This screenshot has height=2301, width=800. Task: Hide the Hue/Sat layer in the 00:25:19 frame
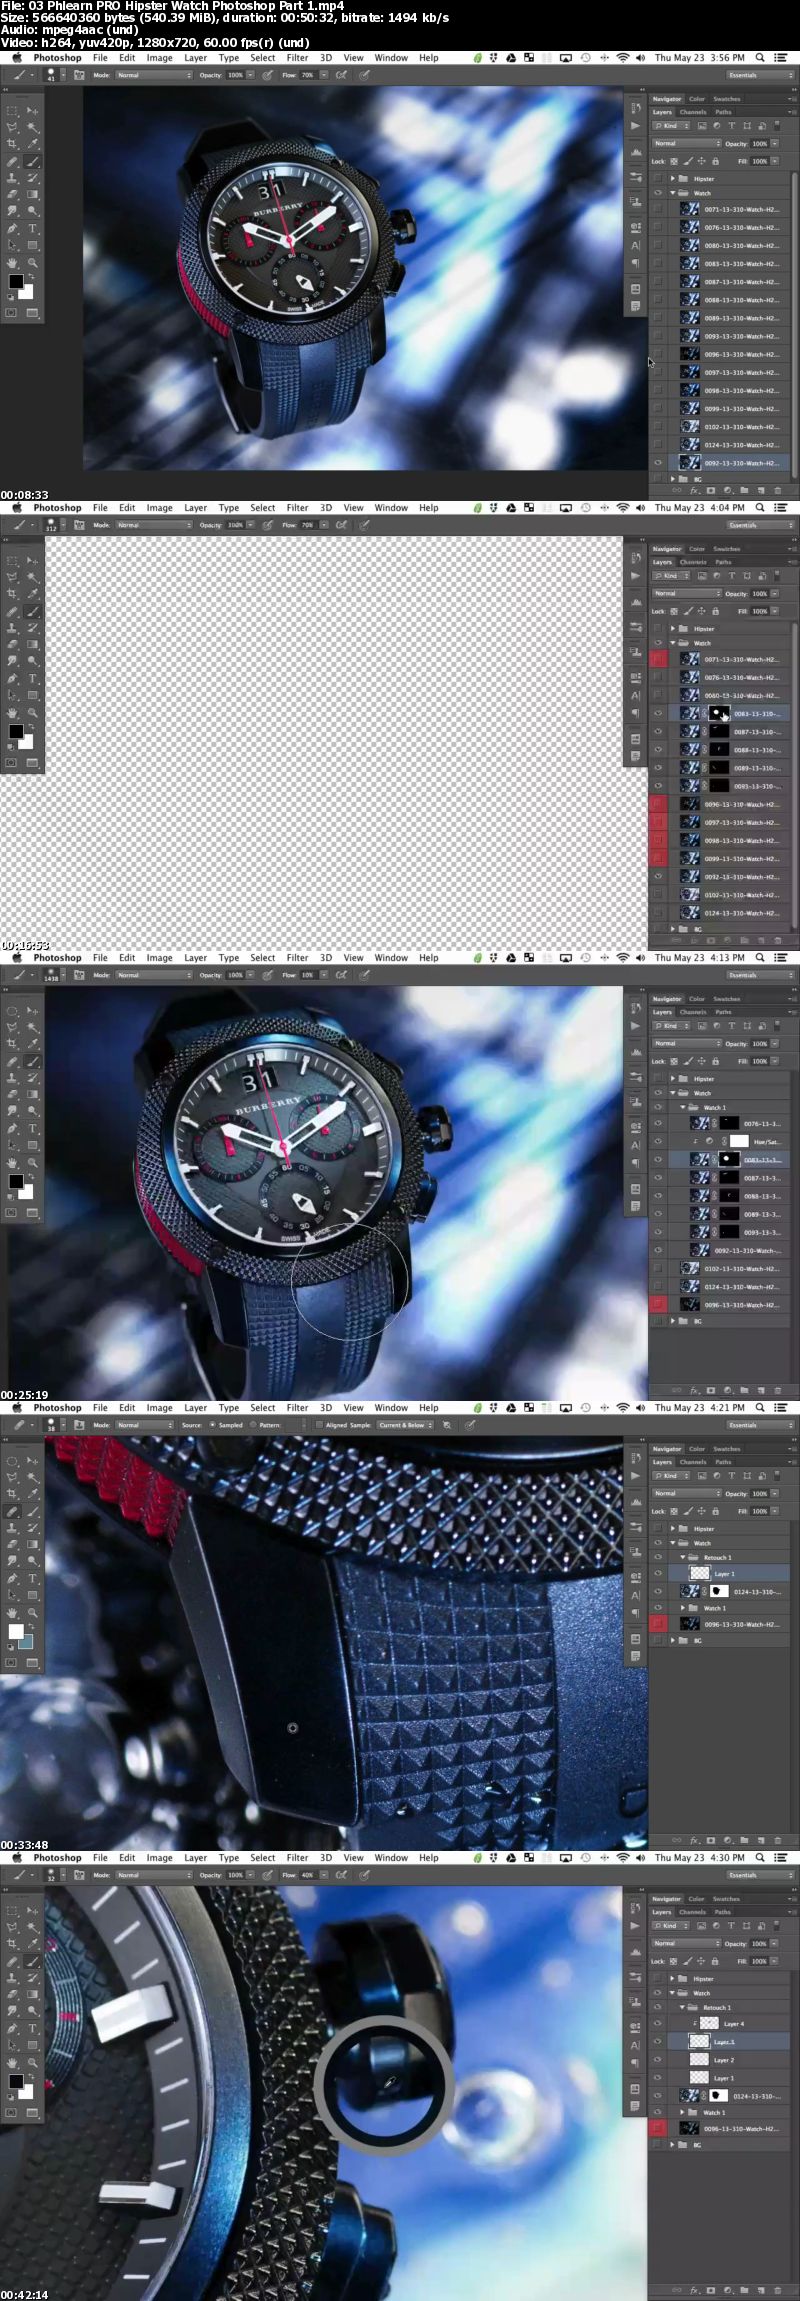coord(658,1141)
